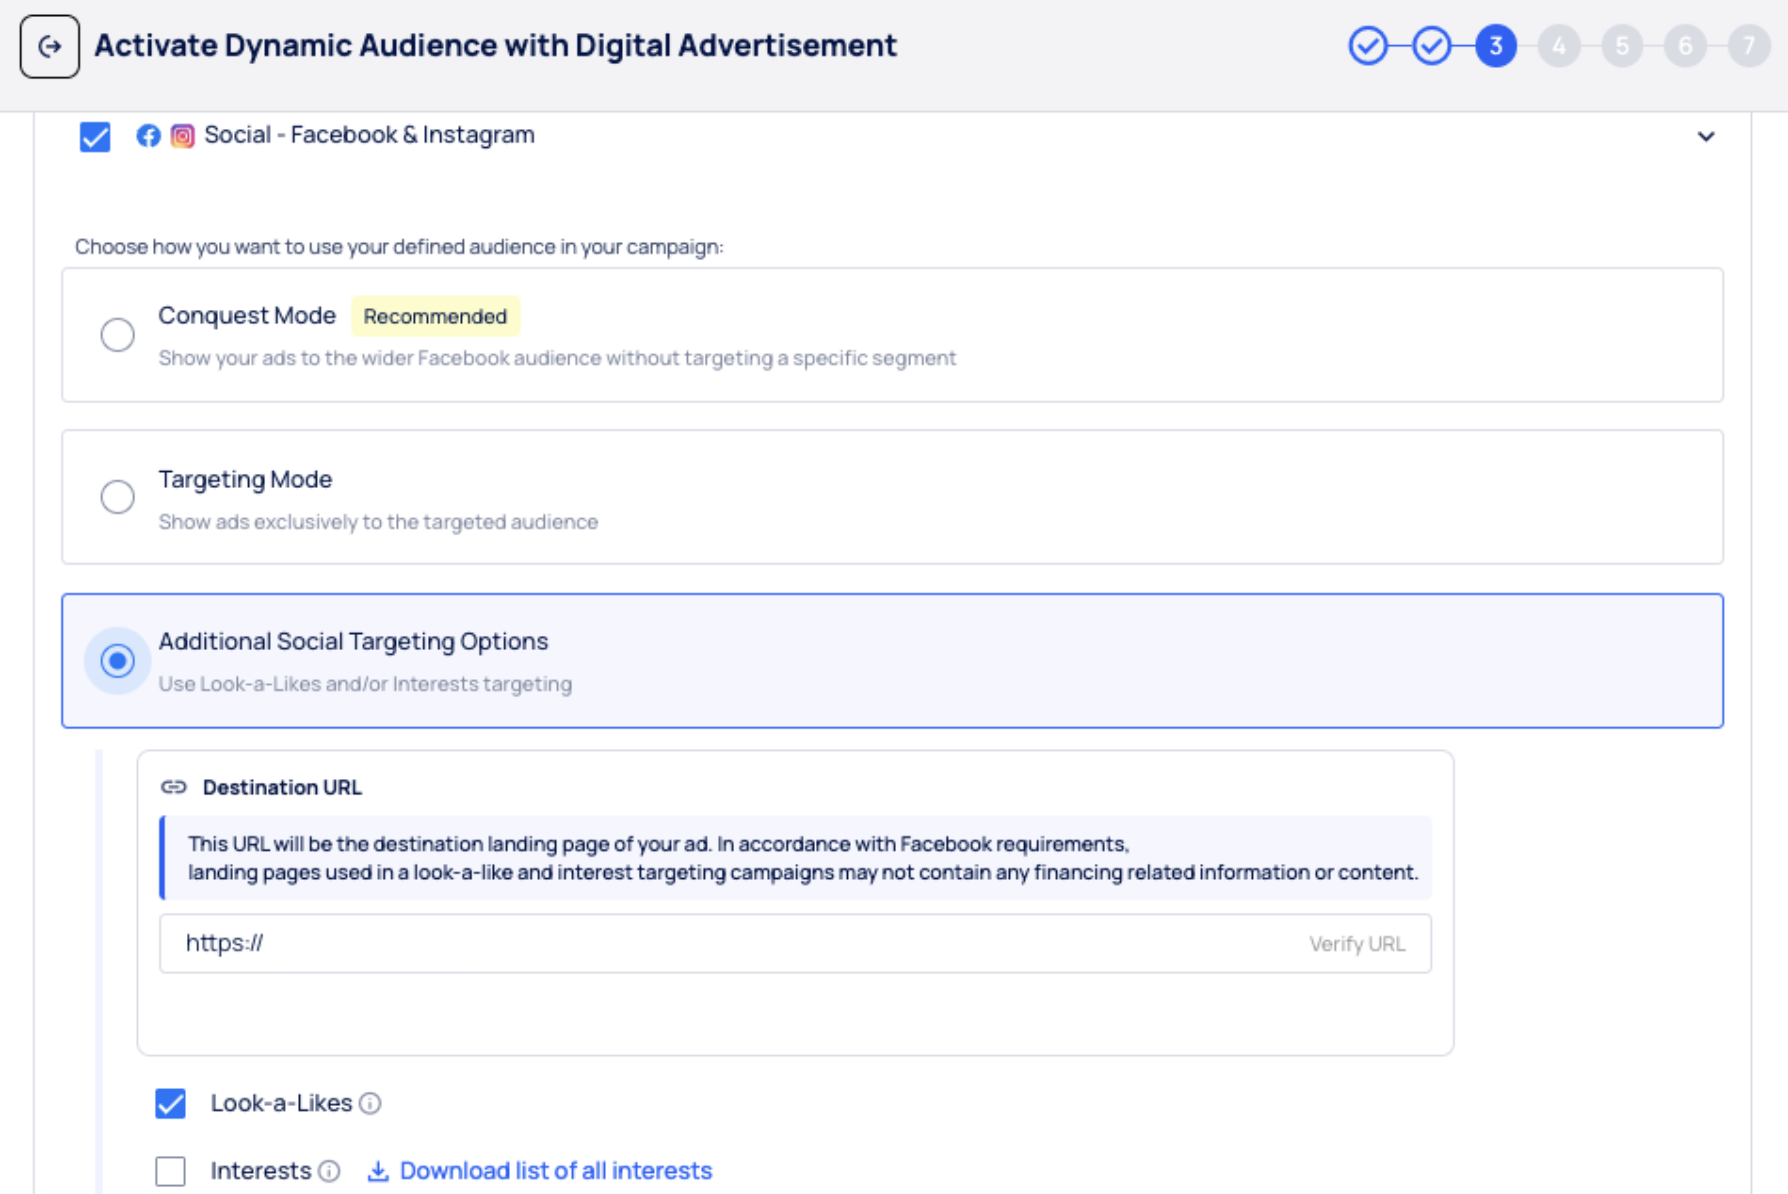Select current step 3 indicator

pyautogui.click(x=1495, y=46)
